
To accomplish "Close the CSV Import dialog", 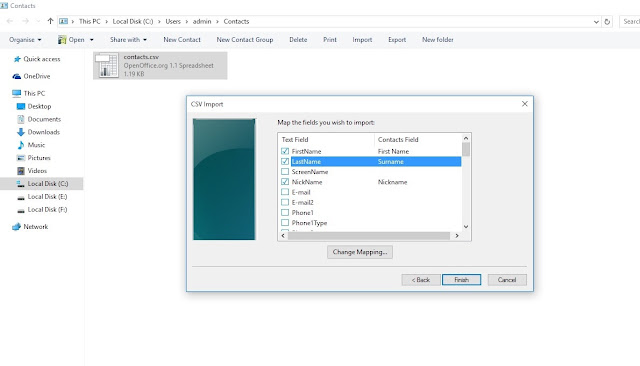I will click(524, 104).
